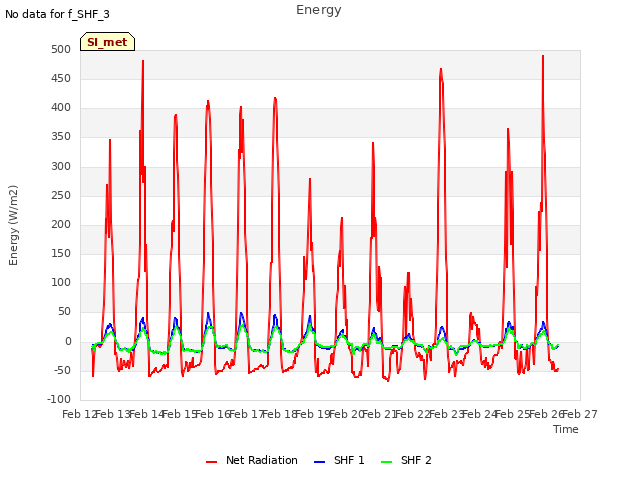Screen dimensions: 640x480
Task: Click the Feb 23 x-axis date label
Action: [x=447, y=414]
